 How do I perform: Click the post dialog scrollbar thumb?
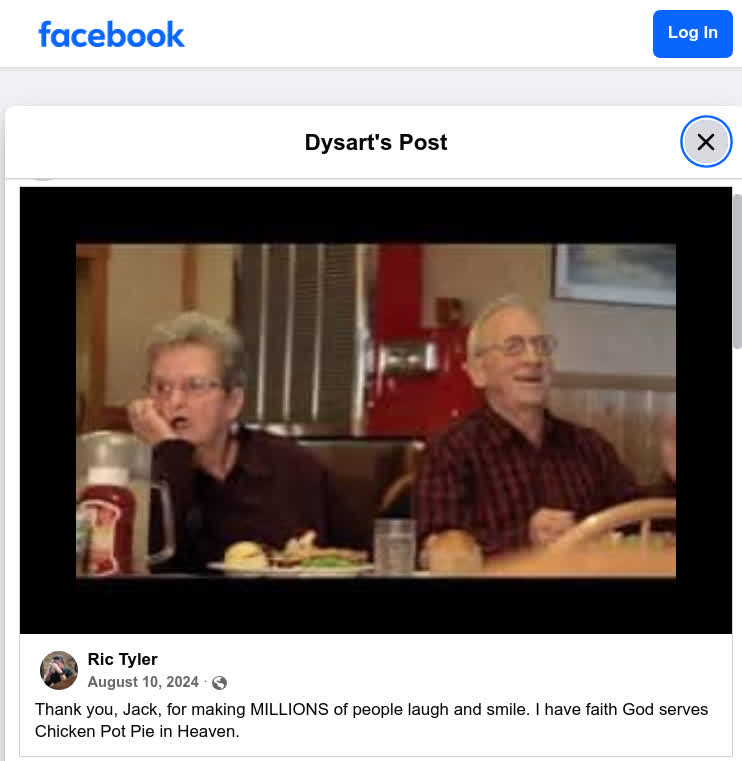pyautogui.click(x=737, y=272)
